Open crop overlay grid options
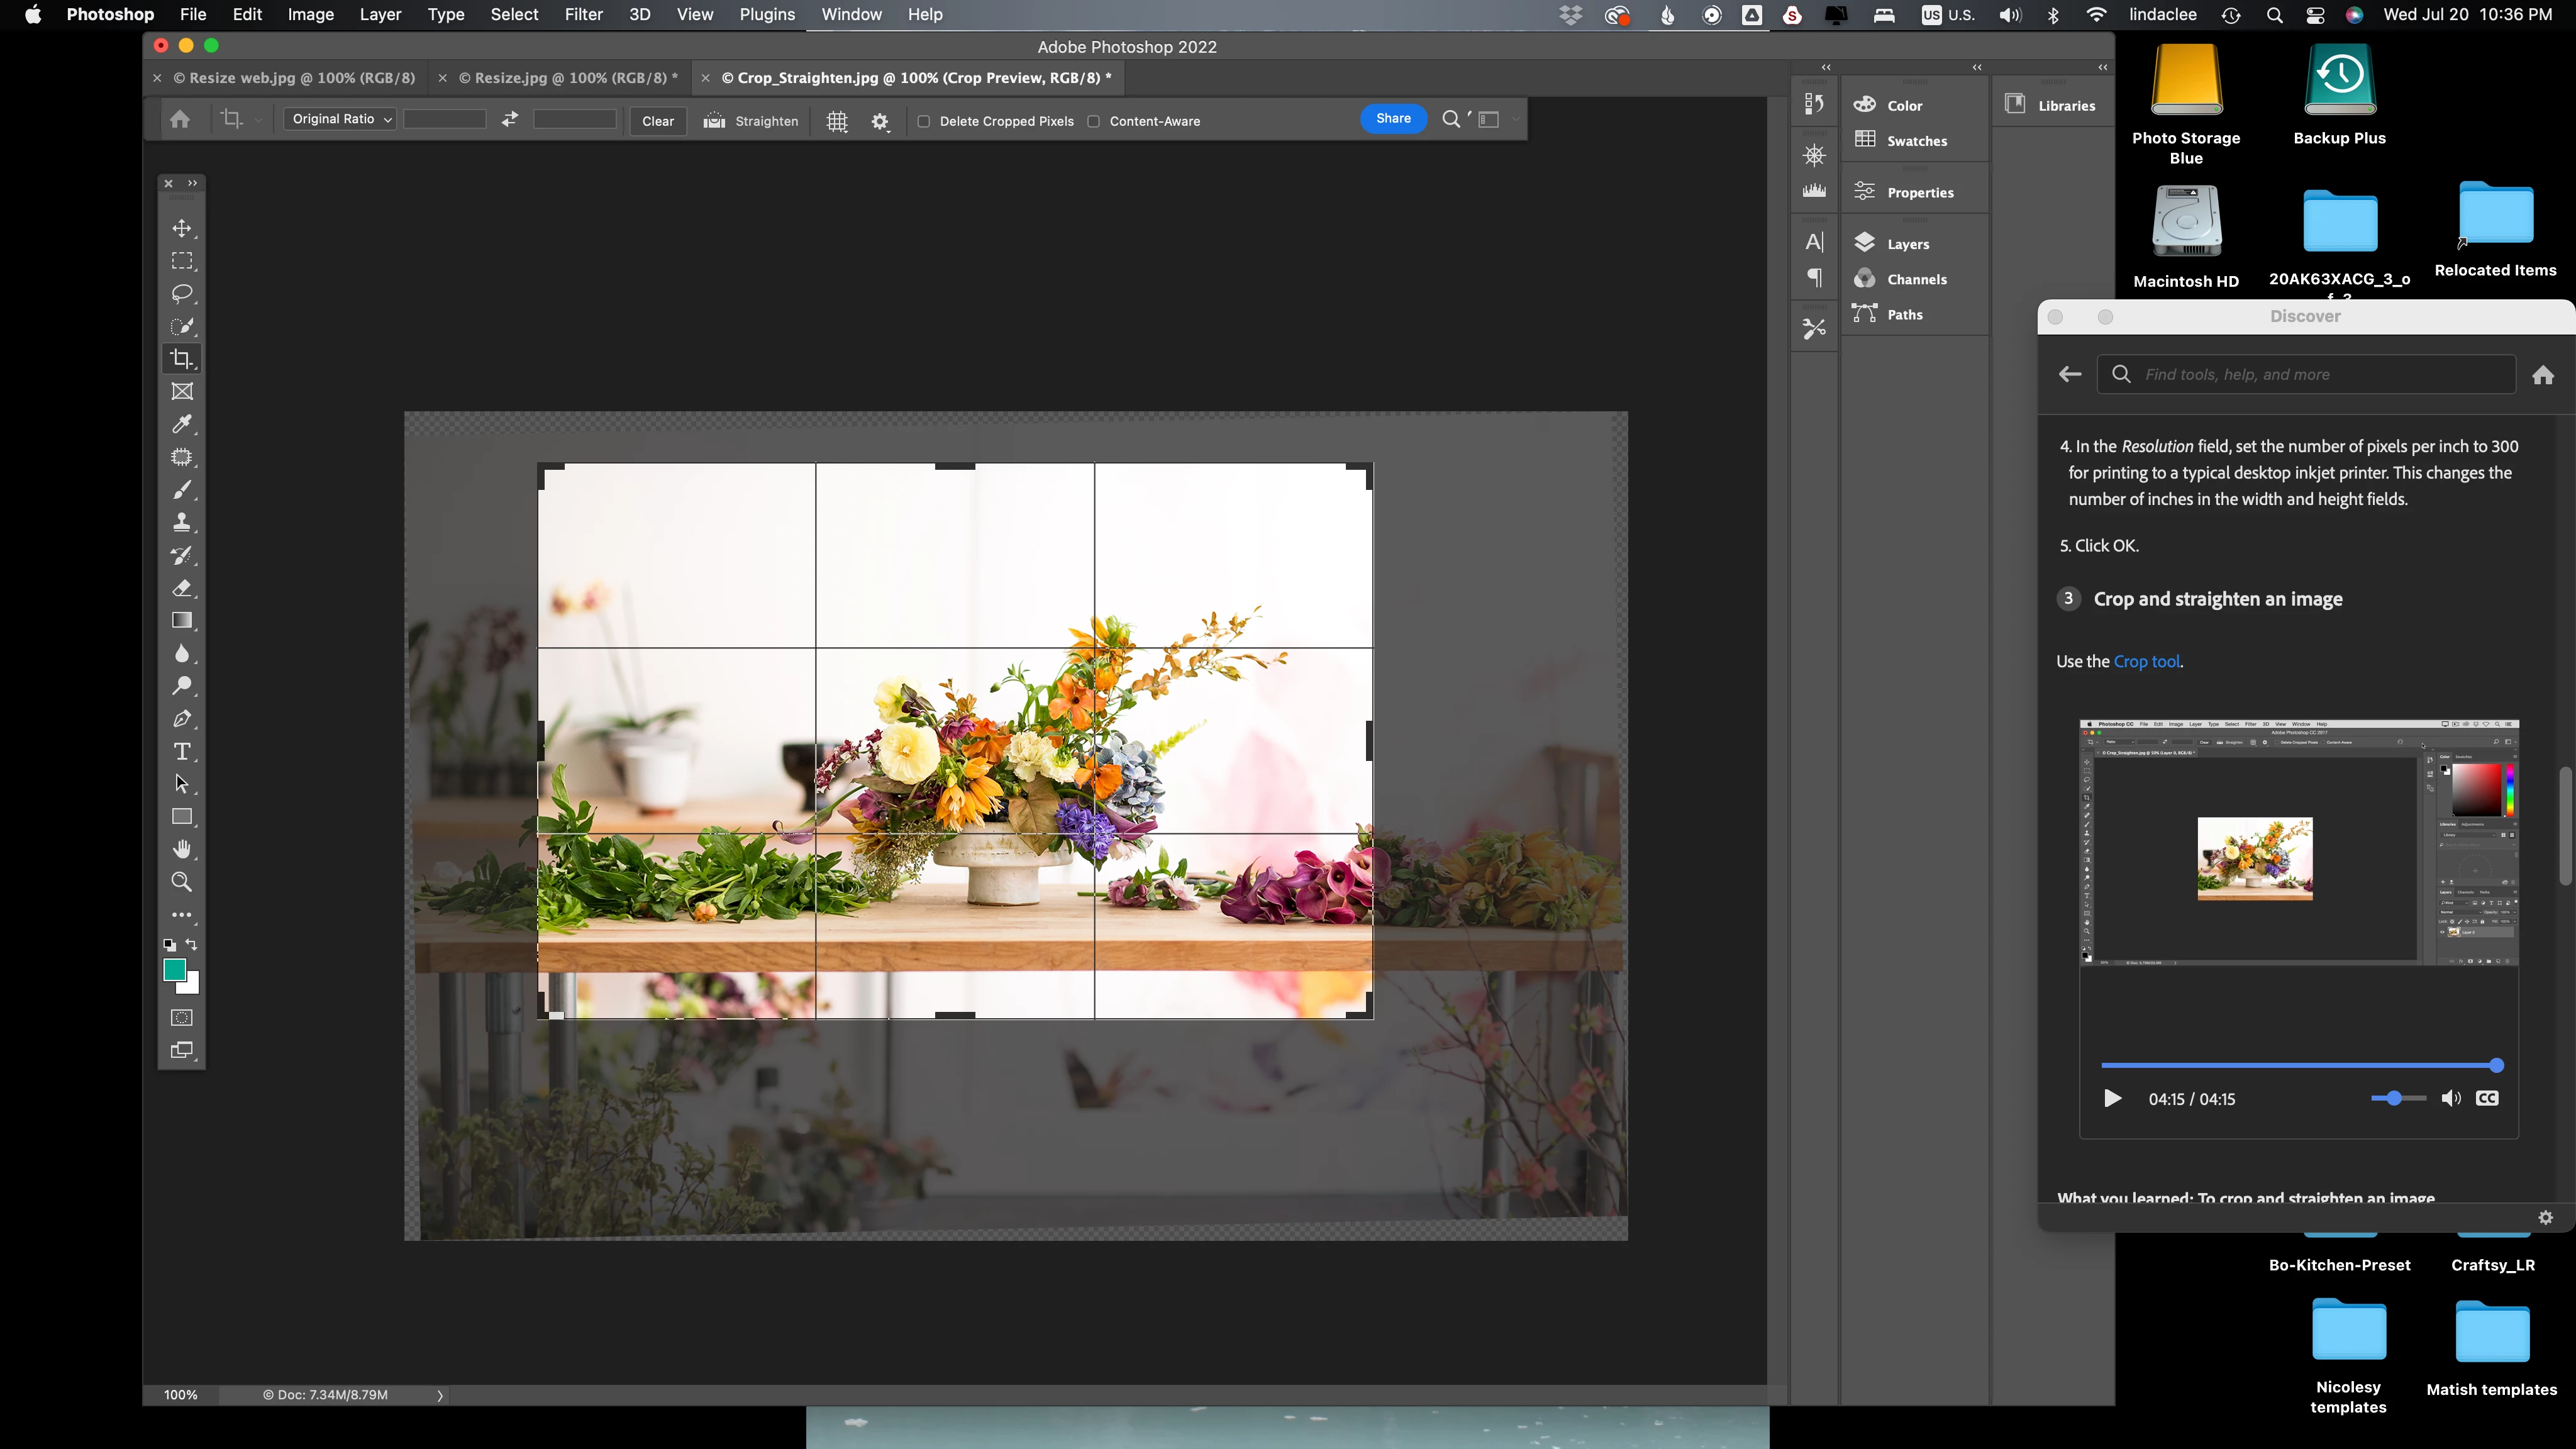Viewport: 2576px width, 1449px height. 837,121
